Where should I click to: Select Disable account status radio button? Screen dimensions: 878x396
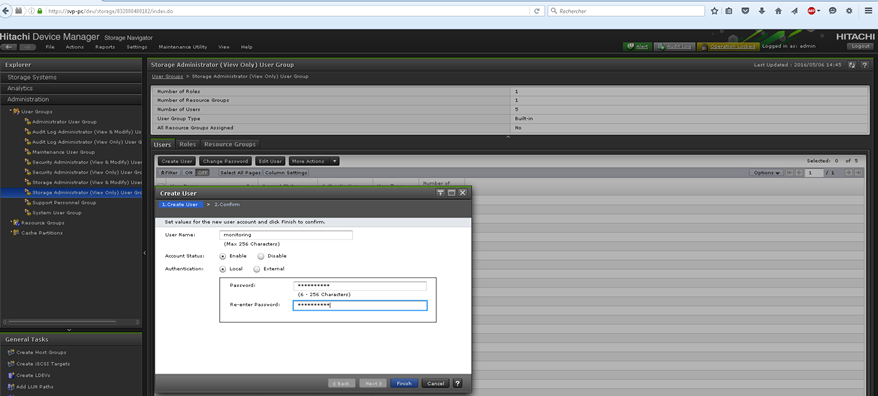coord(260,256)
